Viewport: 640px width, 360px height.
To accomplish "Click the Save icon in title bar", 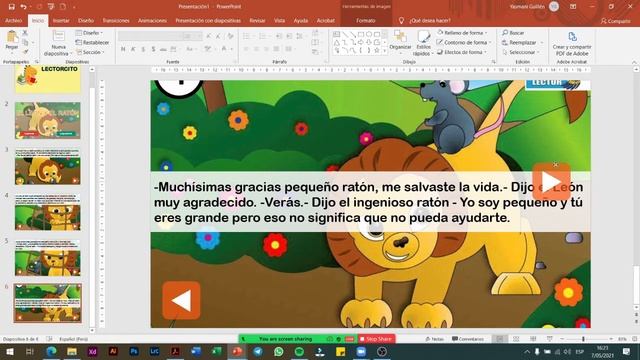I will coord(11,7).
